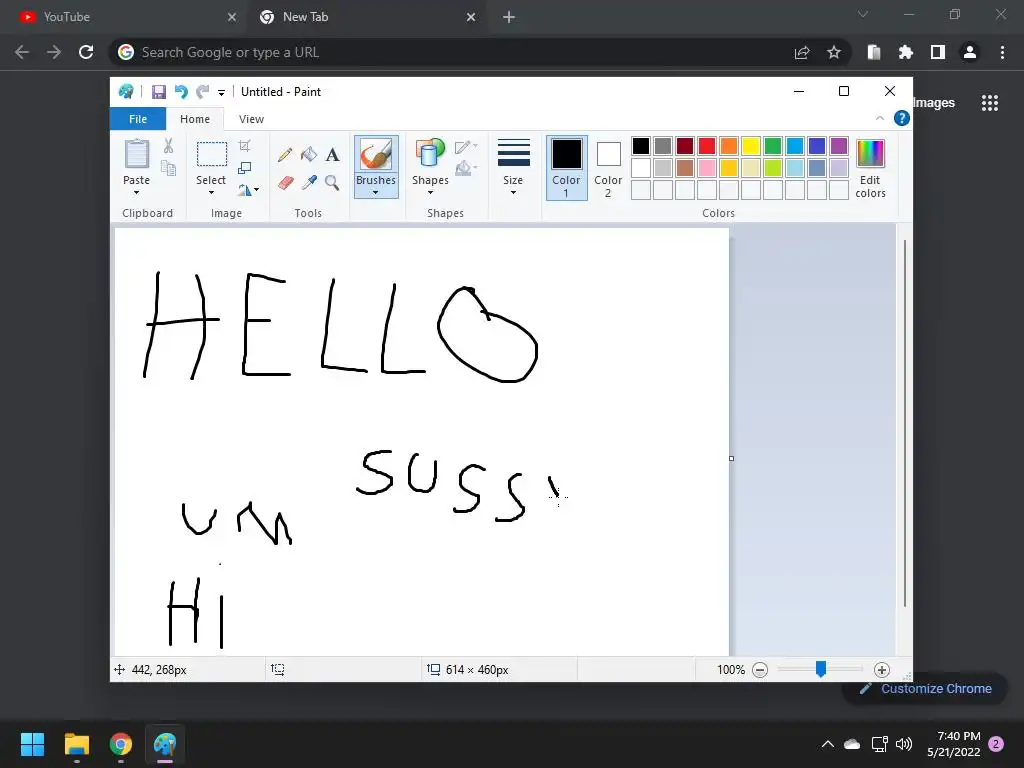The width and height of the screenshot is (1024, 768).
Task: Pick the green color swatch
Action: (773, 146)
